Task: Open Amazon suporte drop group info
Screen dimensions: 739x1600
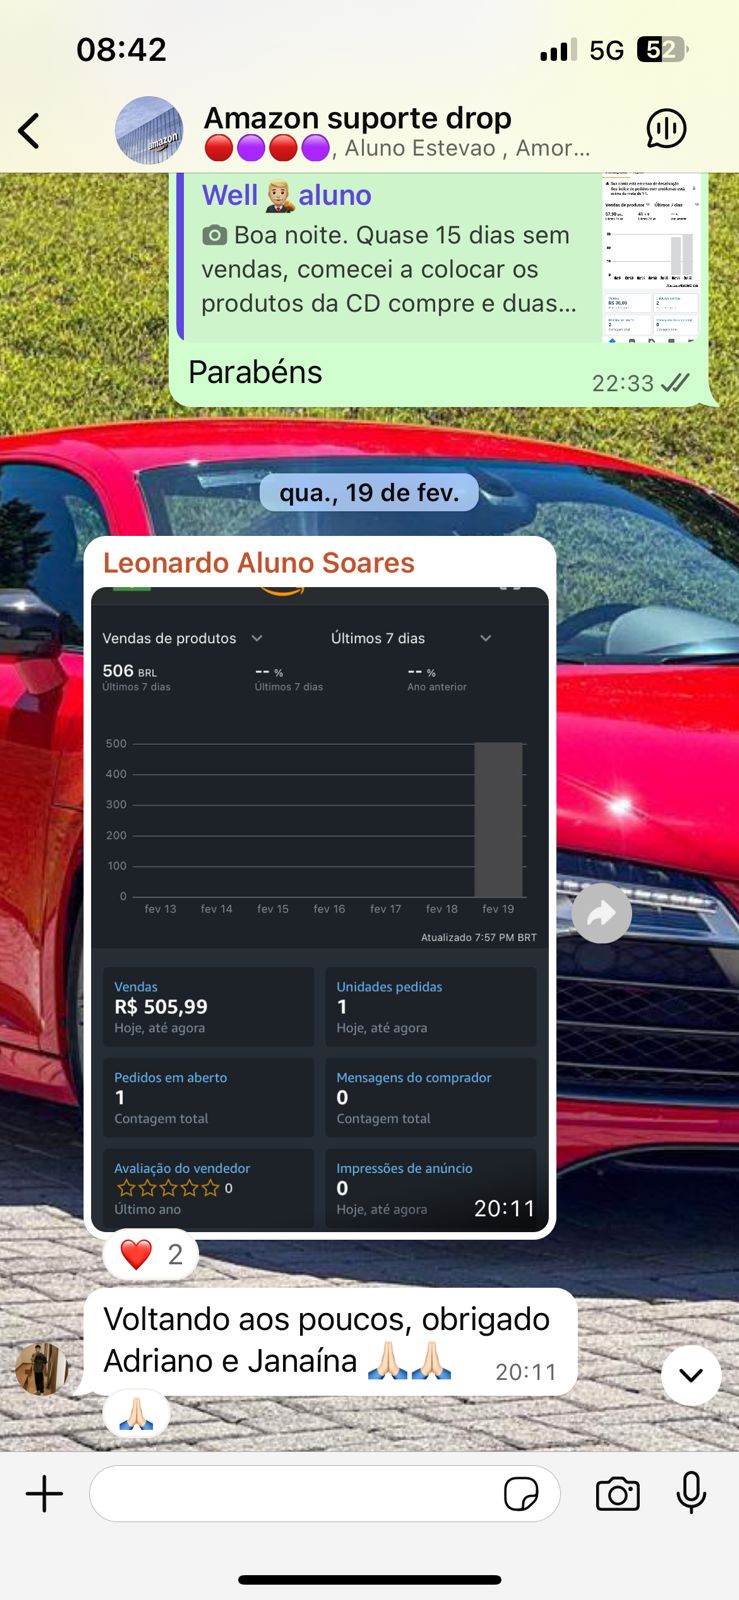Action: (x=397, y=131)
